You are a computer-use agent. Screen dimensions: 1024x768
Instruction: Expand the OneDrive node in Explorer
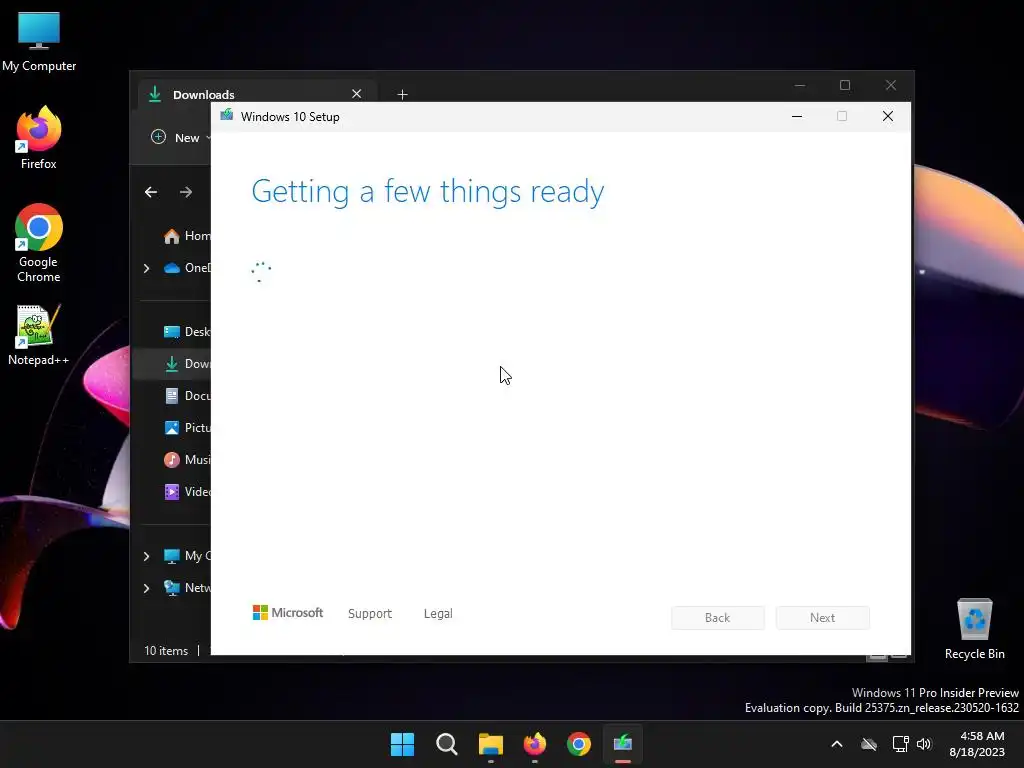coord(146,268)
